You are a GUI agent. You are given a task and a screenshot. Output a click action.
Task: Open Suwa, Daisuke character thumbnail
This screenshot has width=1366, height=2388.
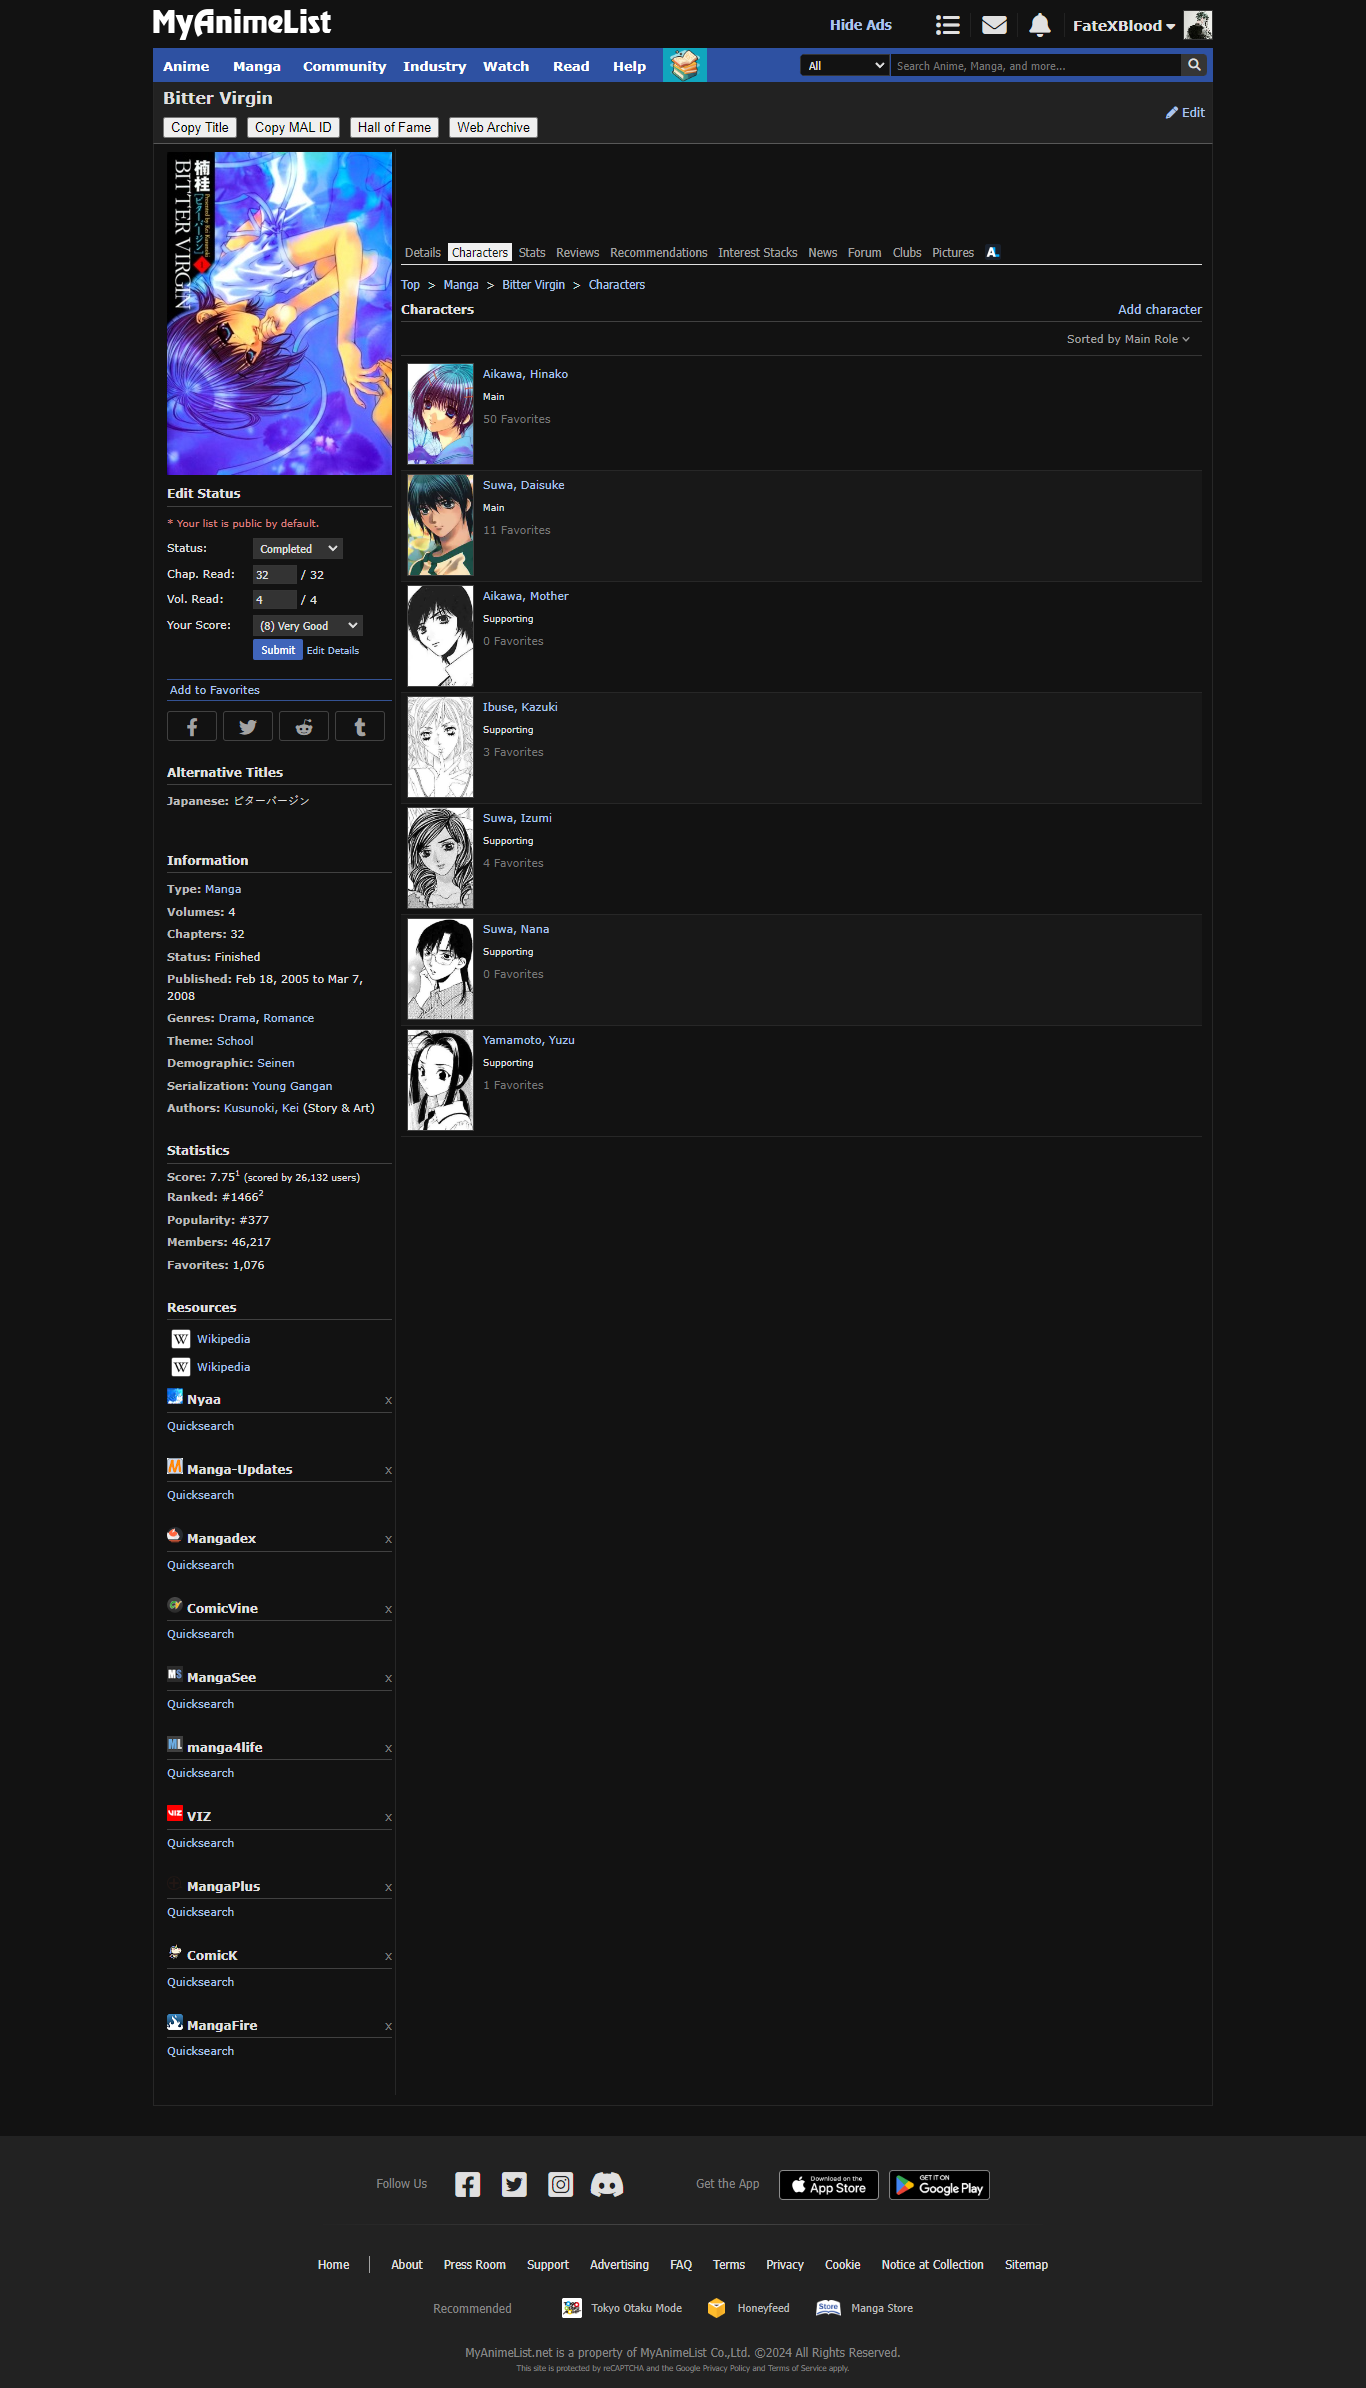pos(440,525)
